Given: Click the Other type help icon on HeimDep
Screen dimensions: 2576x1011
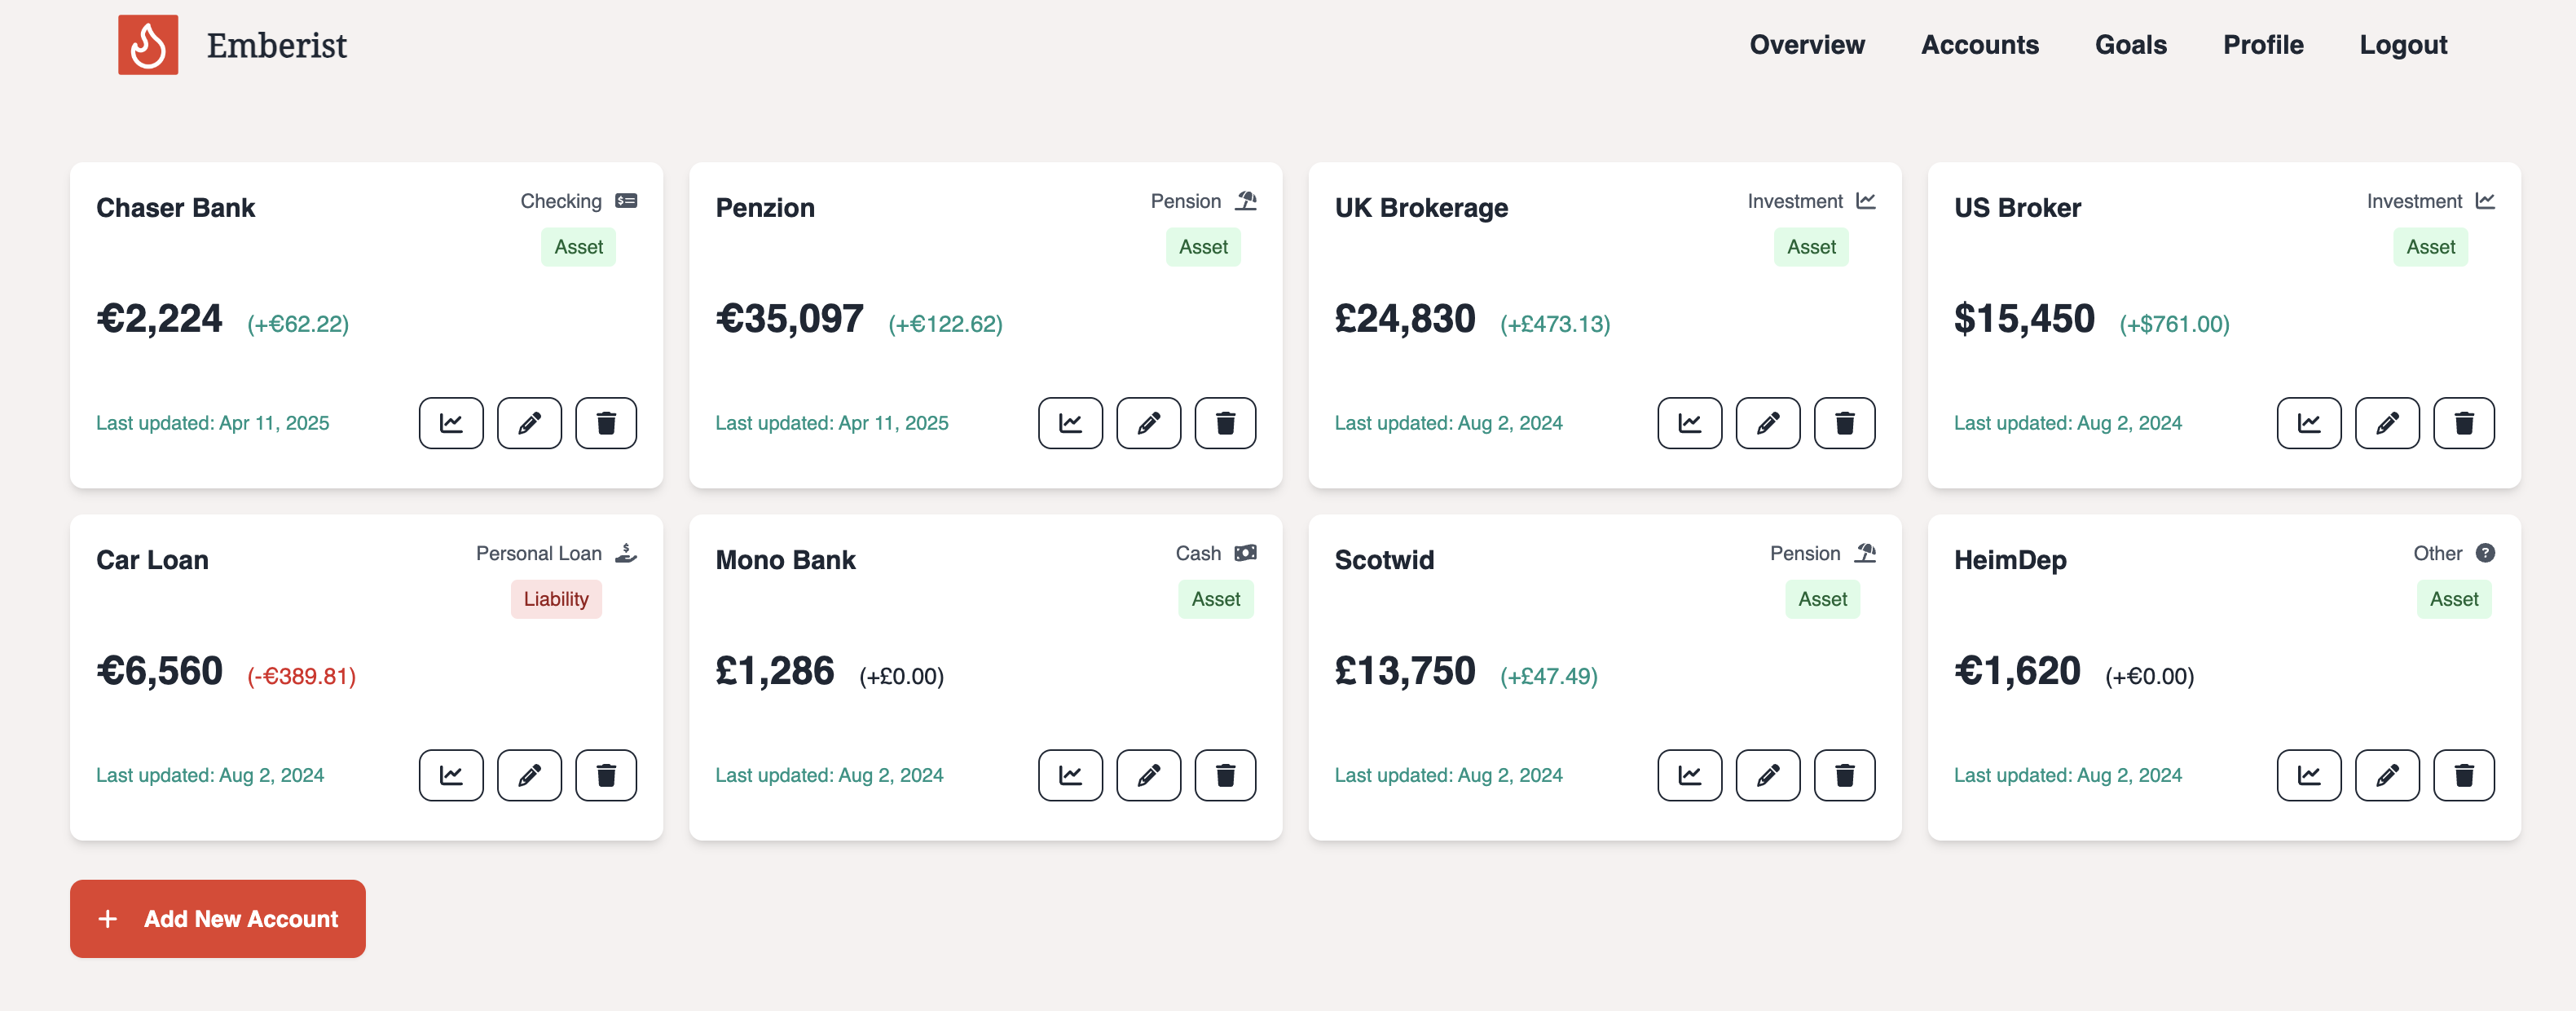Looking at the screenshot, I should pos(2485,553).
